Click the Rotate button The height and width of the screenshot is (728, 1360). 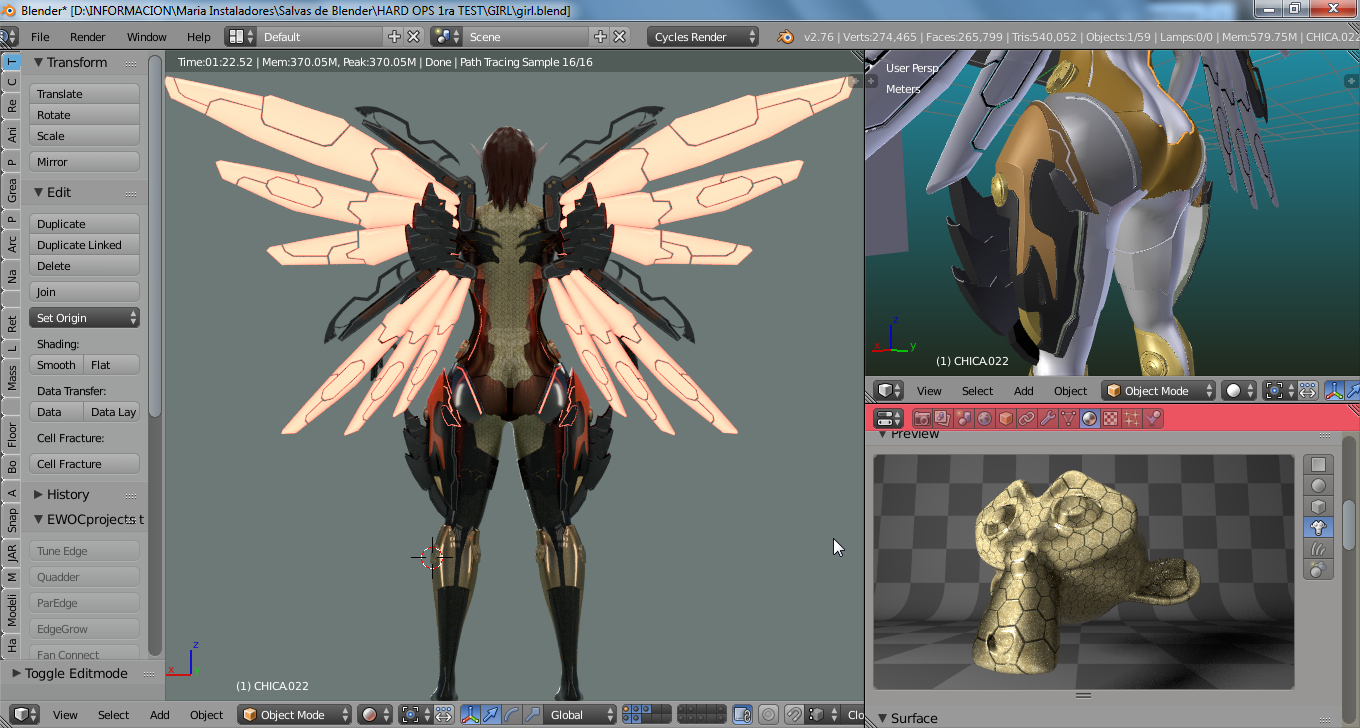(84, 115)
